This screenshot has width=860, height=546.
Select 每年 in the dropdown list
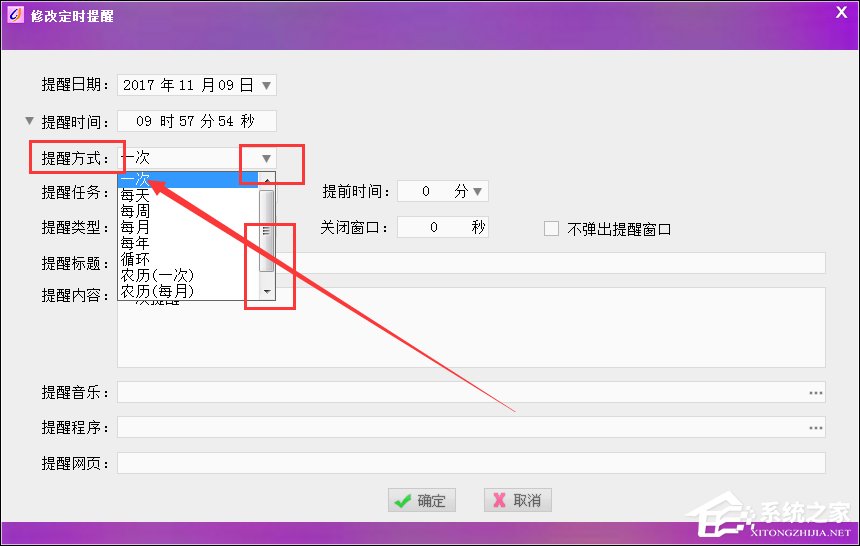pos(187,243)
